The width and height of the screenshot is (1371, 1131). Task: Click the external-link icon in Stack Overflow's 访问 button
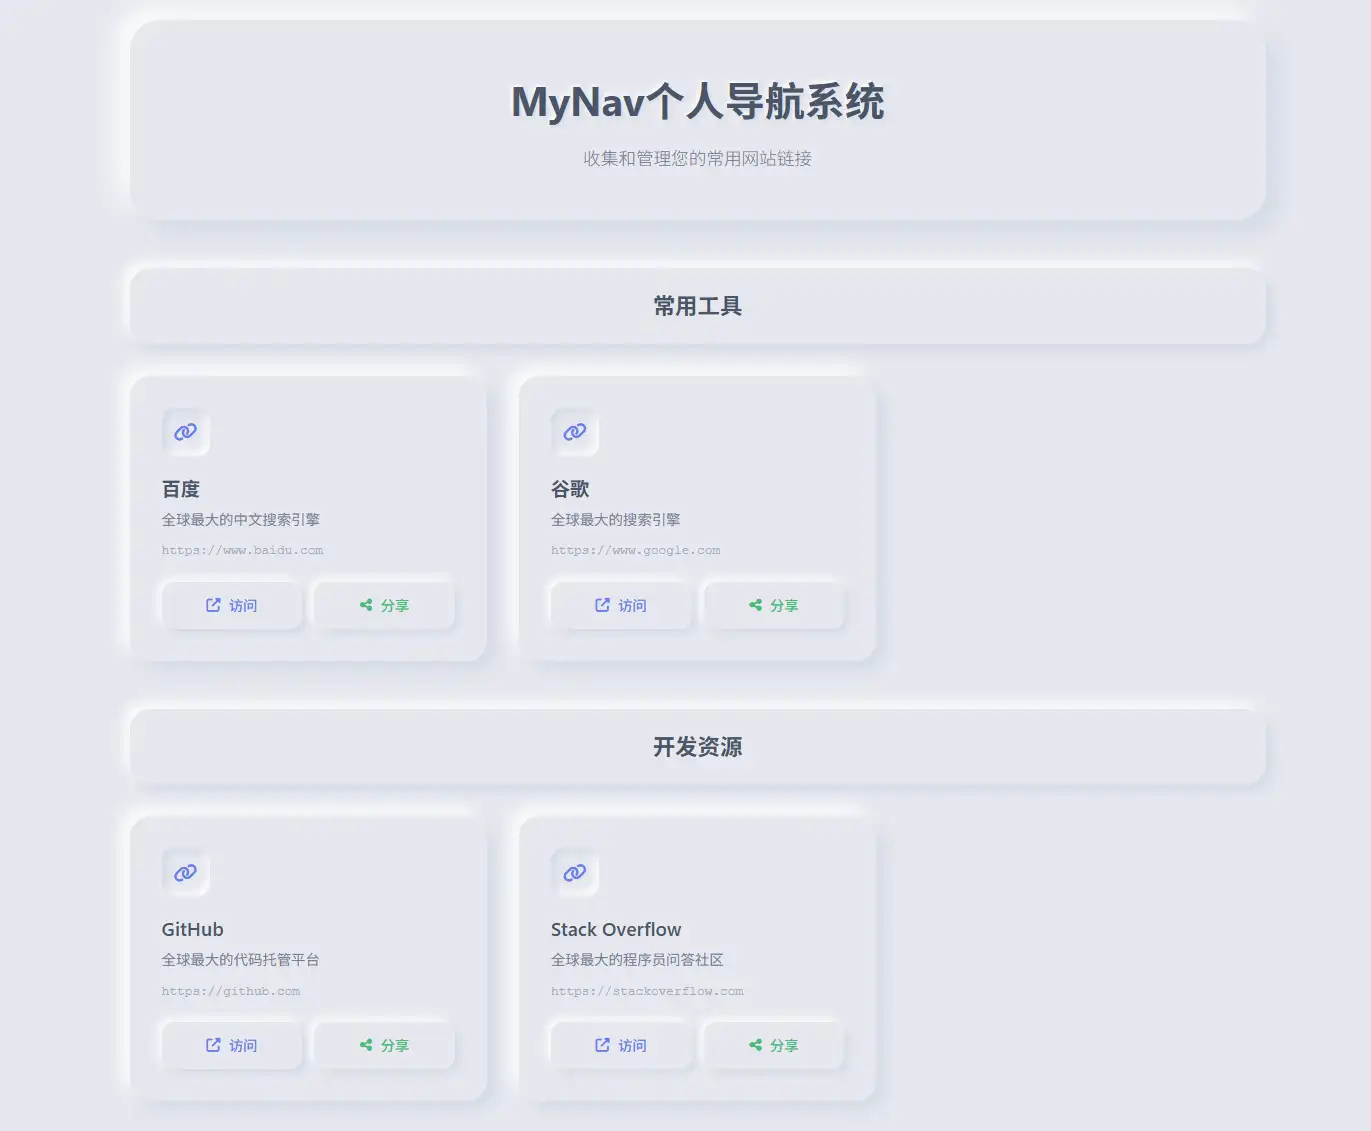(602, 1045)
